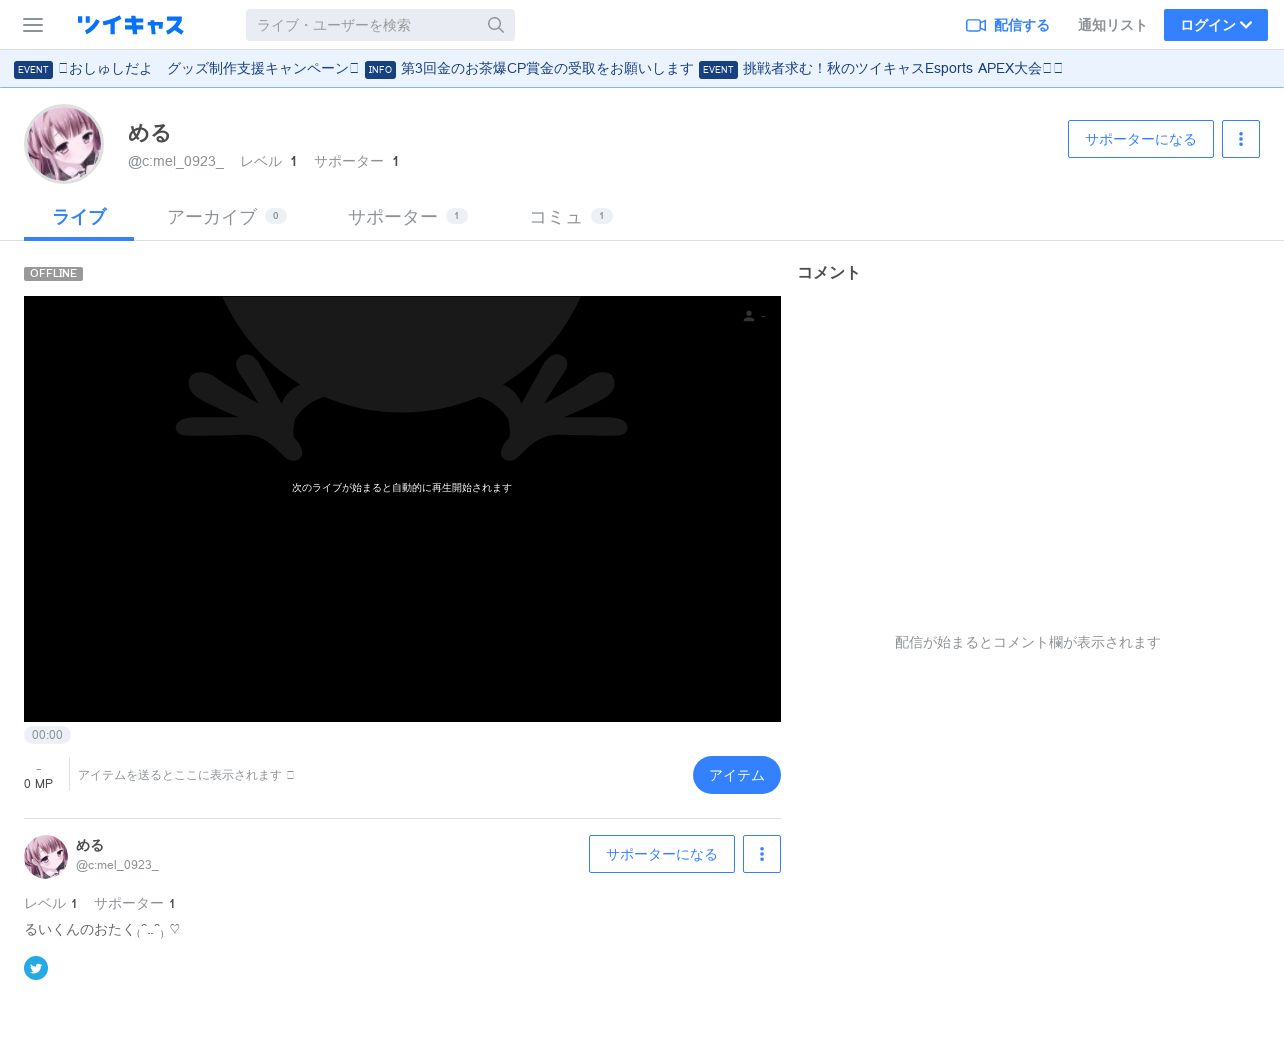Click the ツイキャス logo

(x=130, y=25)
